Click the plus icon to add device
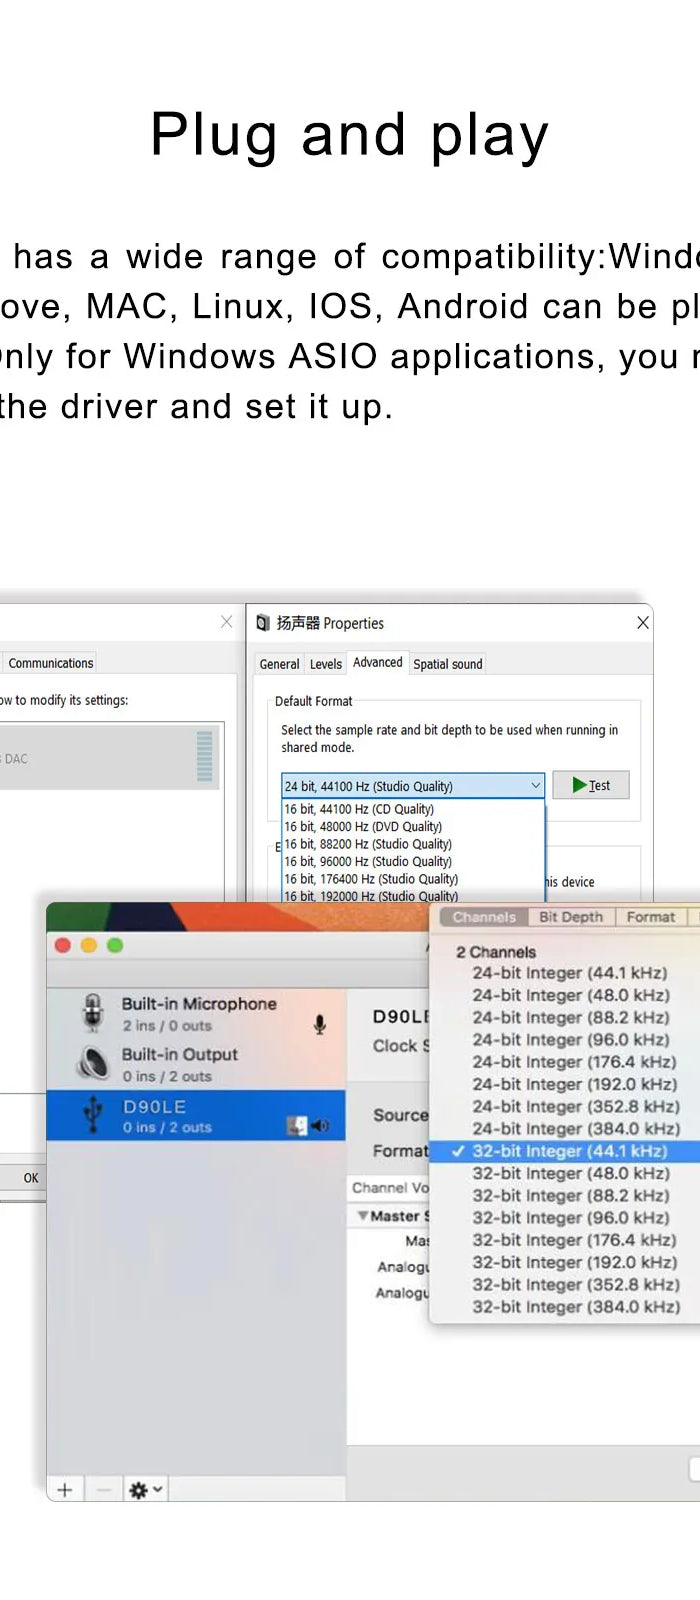 [65, 1490]
